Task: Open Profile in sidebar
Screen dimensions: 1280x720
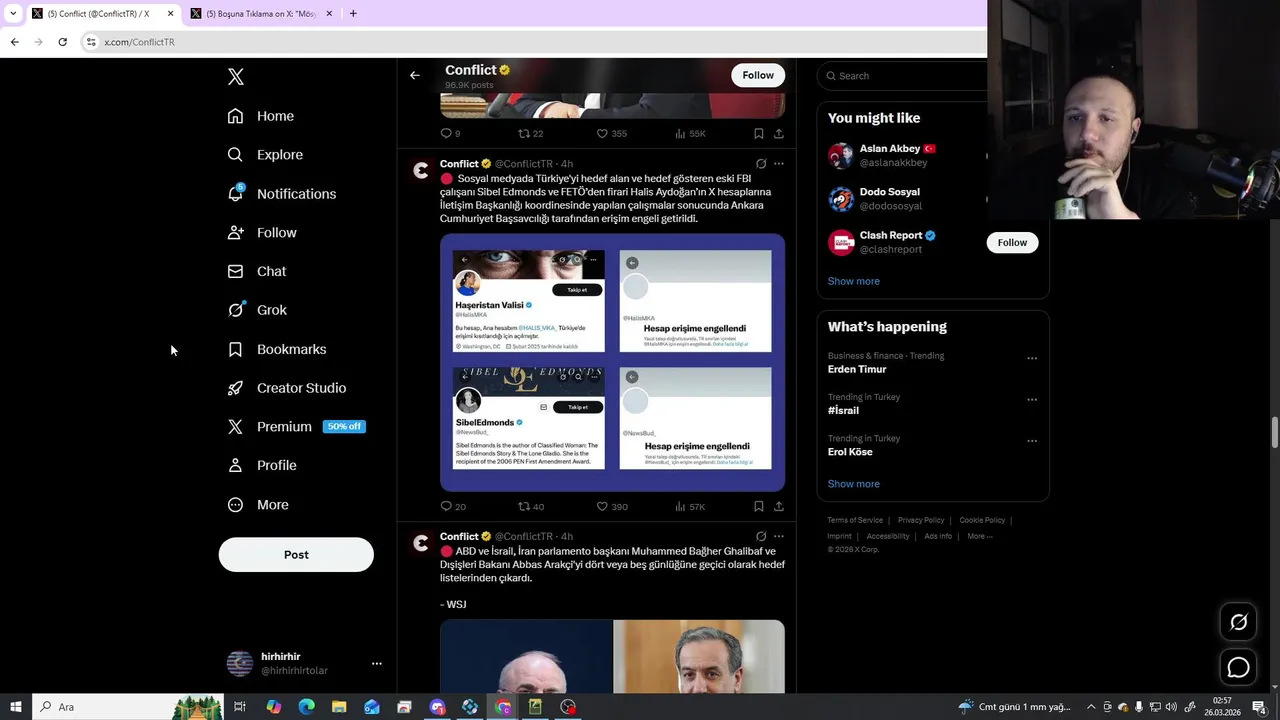Action: [262, 466]
